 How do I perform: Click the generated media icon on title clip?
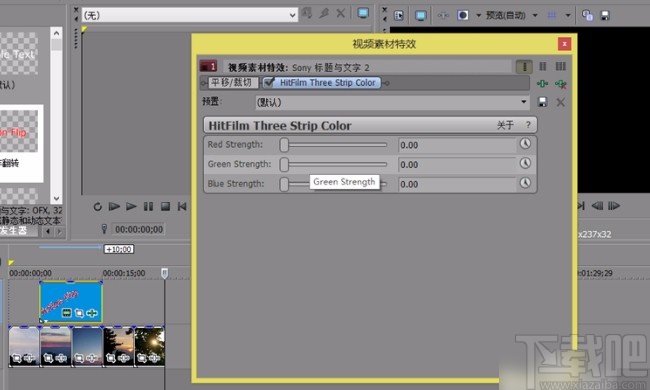(66, 313)
